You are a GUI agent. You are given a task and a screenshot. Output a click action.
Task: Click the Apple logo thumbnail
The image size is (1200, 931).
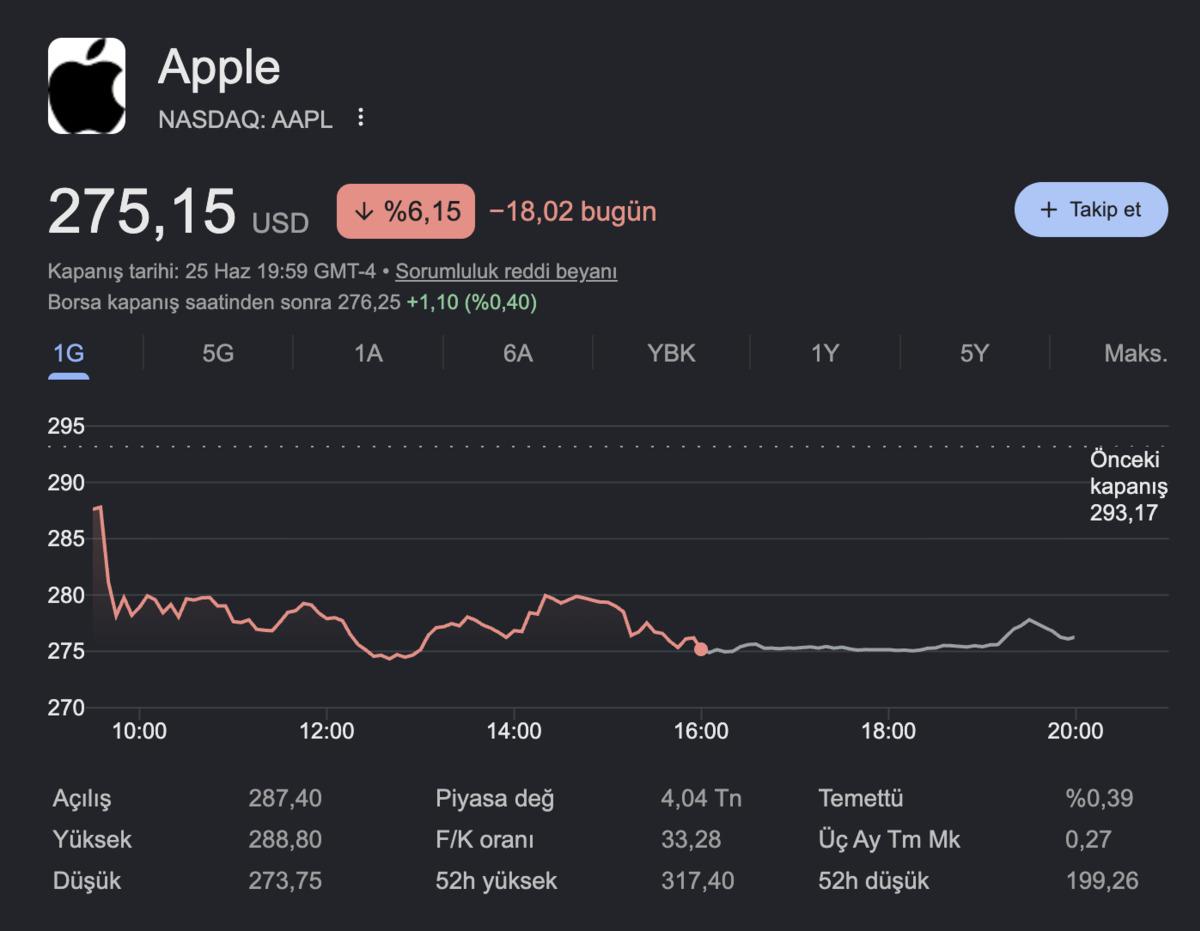coord(87,86)
